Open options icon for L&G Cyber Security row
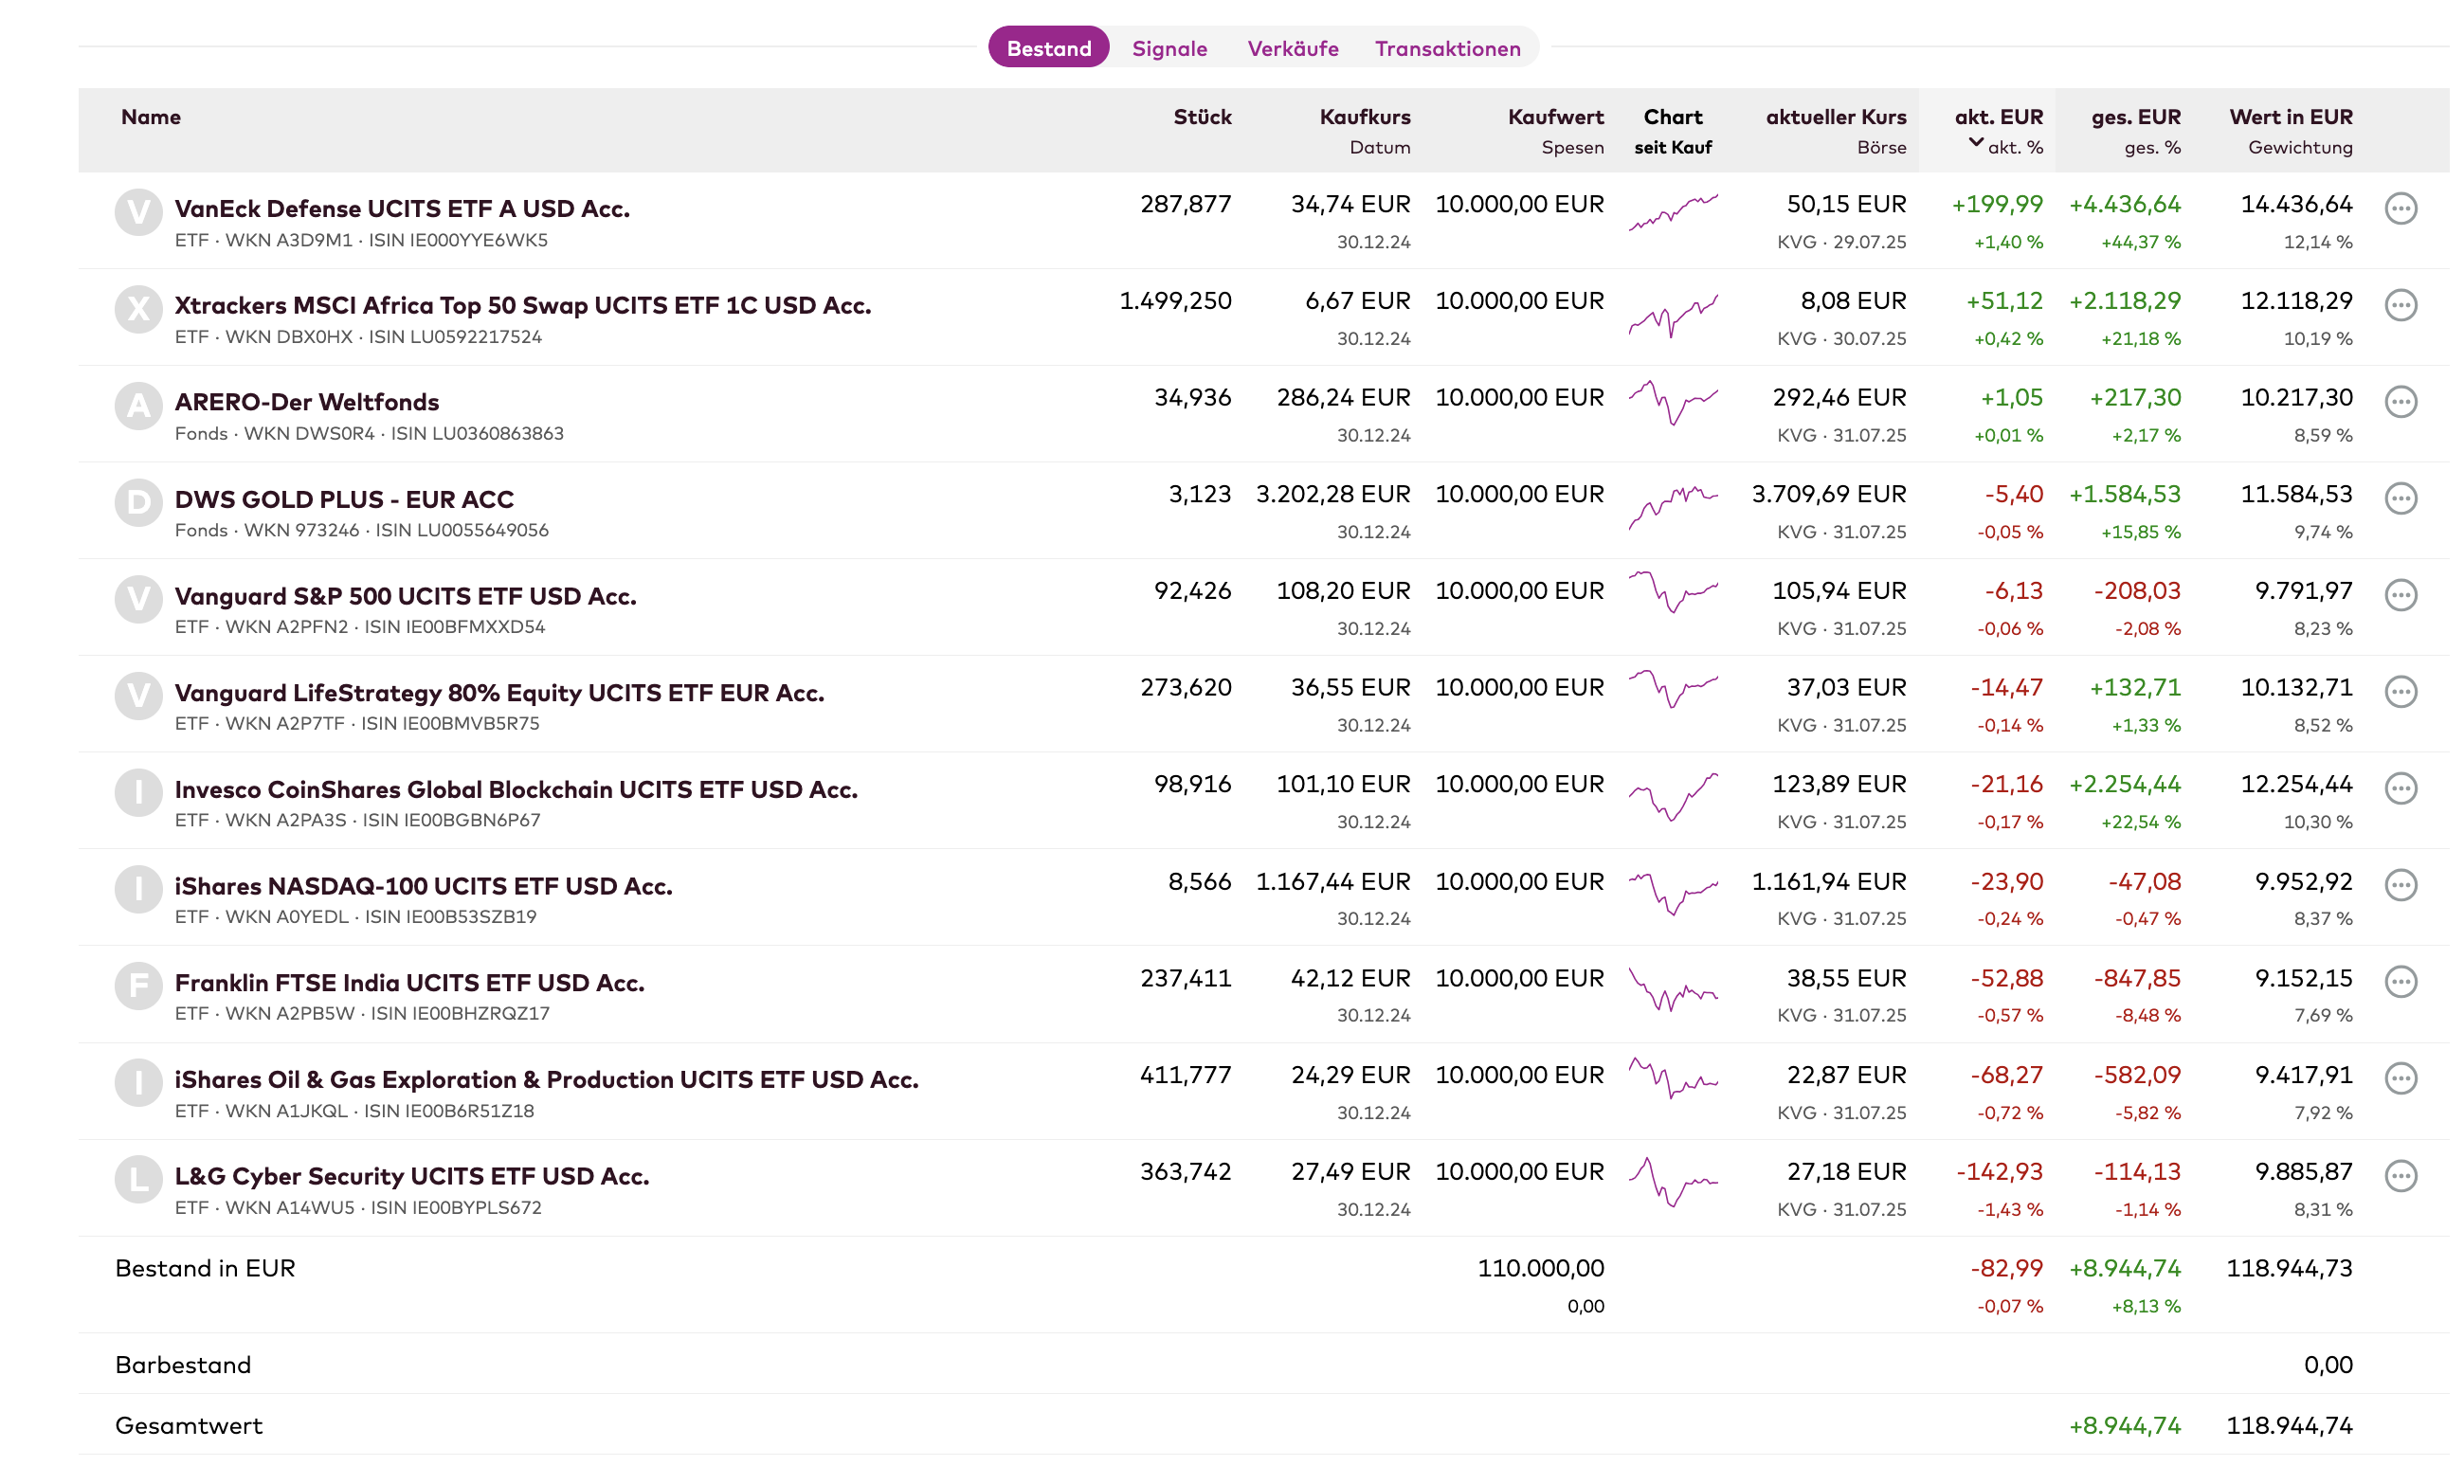The width and height of the screenshot is (2464, 1484). coord(2400,1175)
